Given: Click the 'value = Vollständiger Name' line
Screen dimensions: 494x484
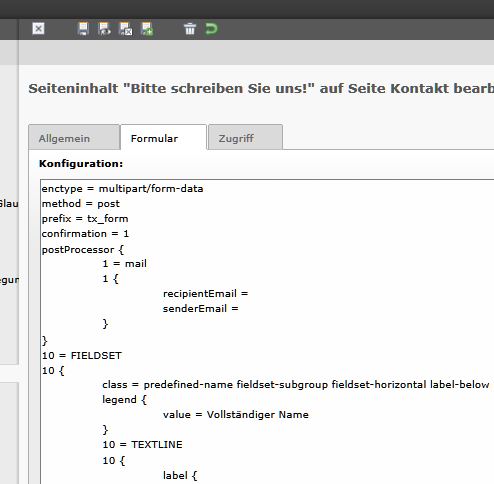Looking at the screenshot, I should pos(236,415).
